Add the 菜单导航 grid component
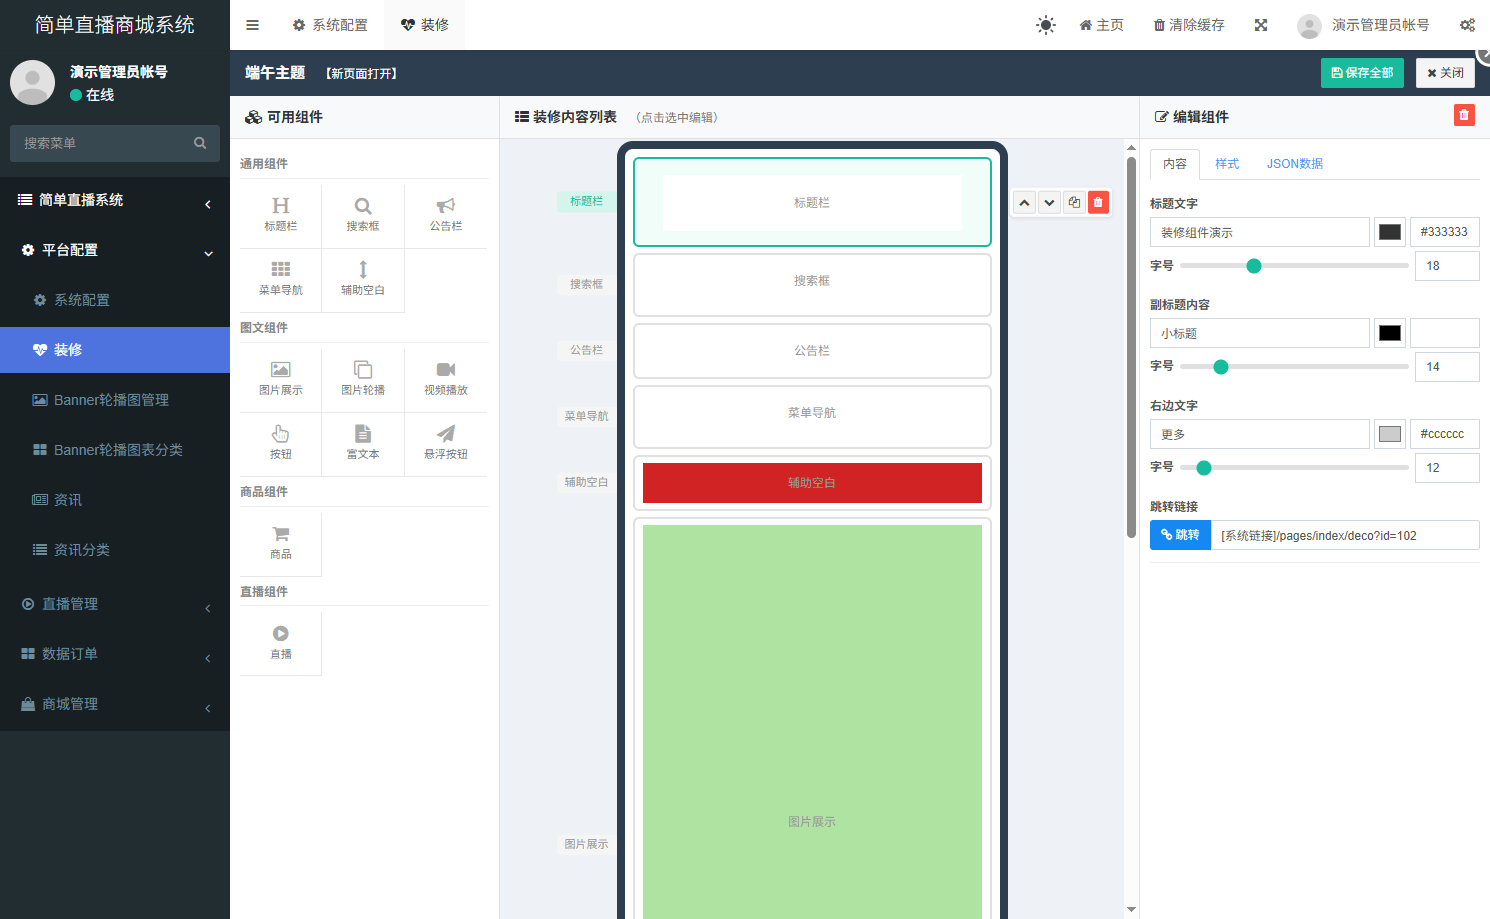 (x=280, y=279)
